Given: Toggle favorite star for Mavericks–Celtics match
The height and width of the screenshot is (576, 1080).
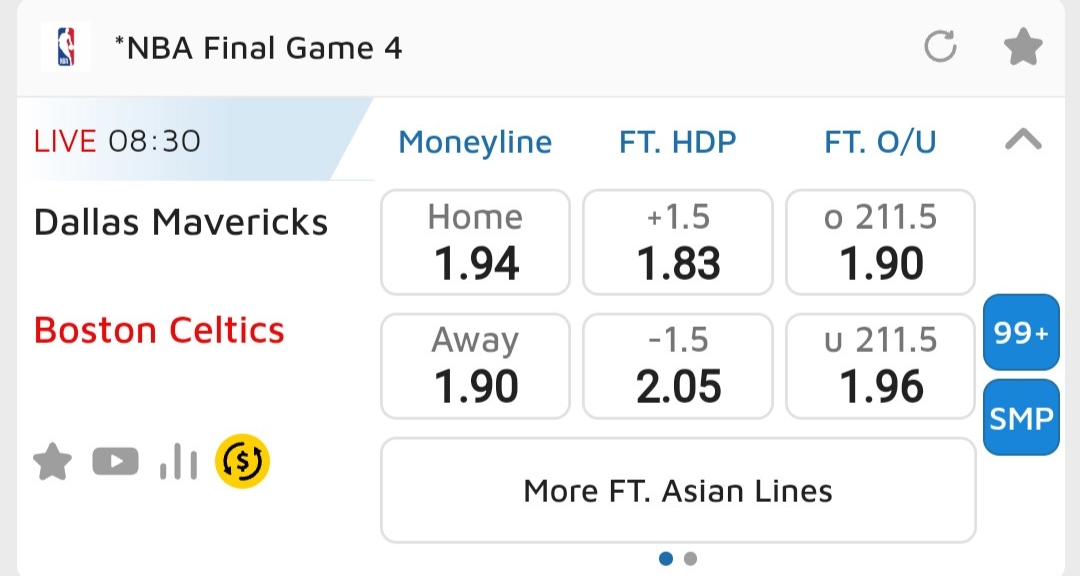Looking at the screenshot, I should pos(53,462).
